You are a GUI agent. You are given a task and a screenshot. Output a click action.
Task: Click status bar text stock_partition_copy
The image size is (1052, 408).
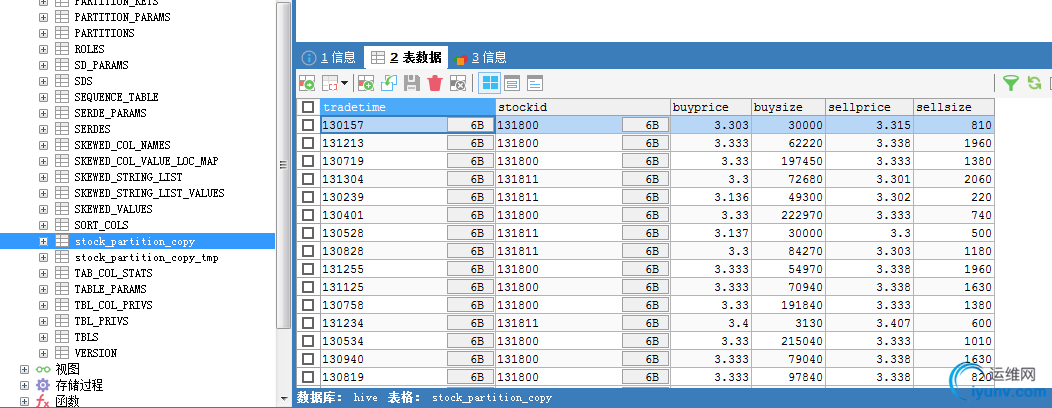tap(492, 397)
